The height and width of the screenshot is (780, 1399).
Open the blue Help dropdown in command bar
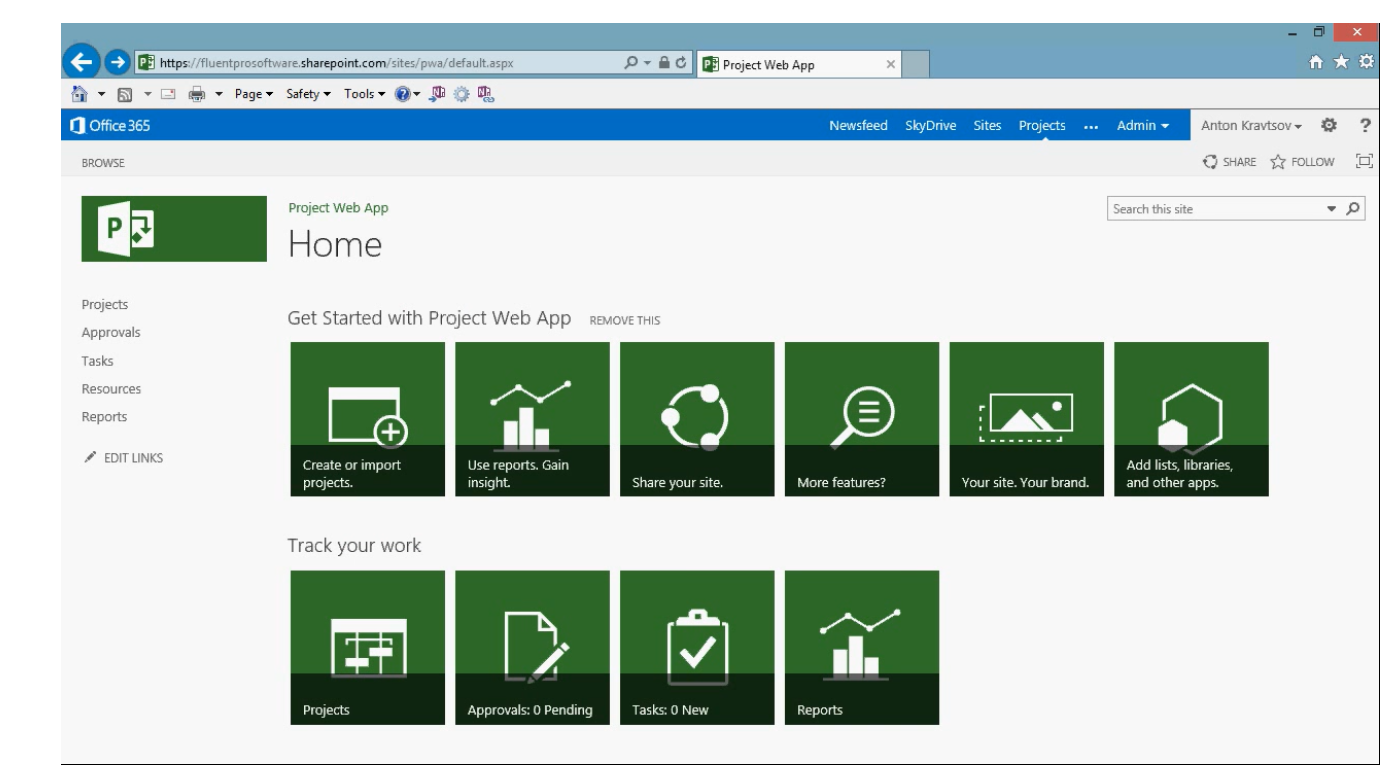click(x=406, y=94)
